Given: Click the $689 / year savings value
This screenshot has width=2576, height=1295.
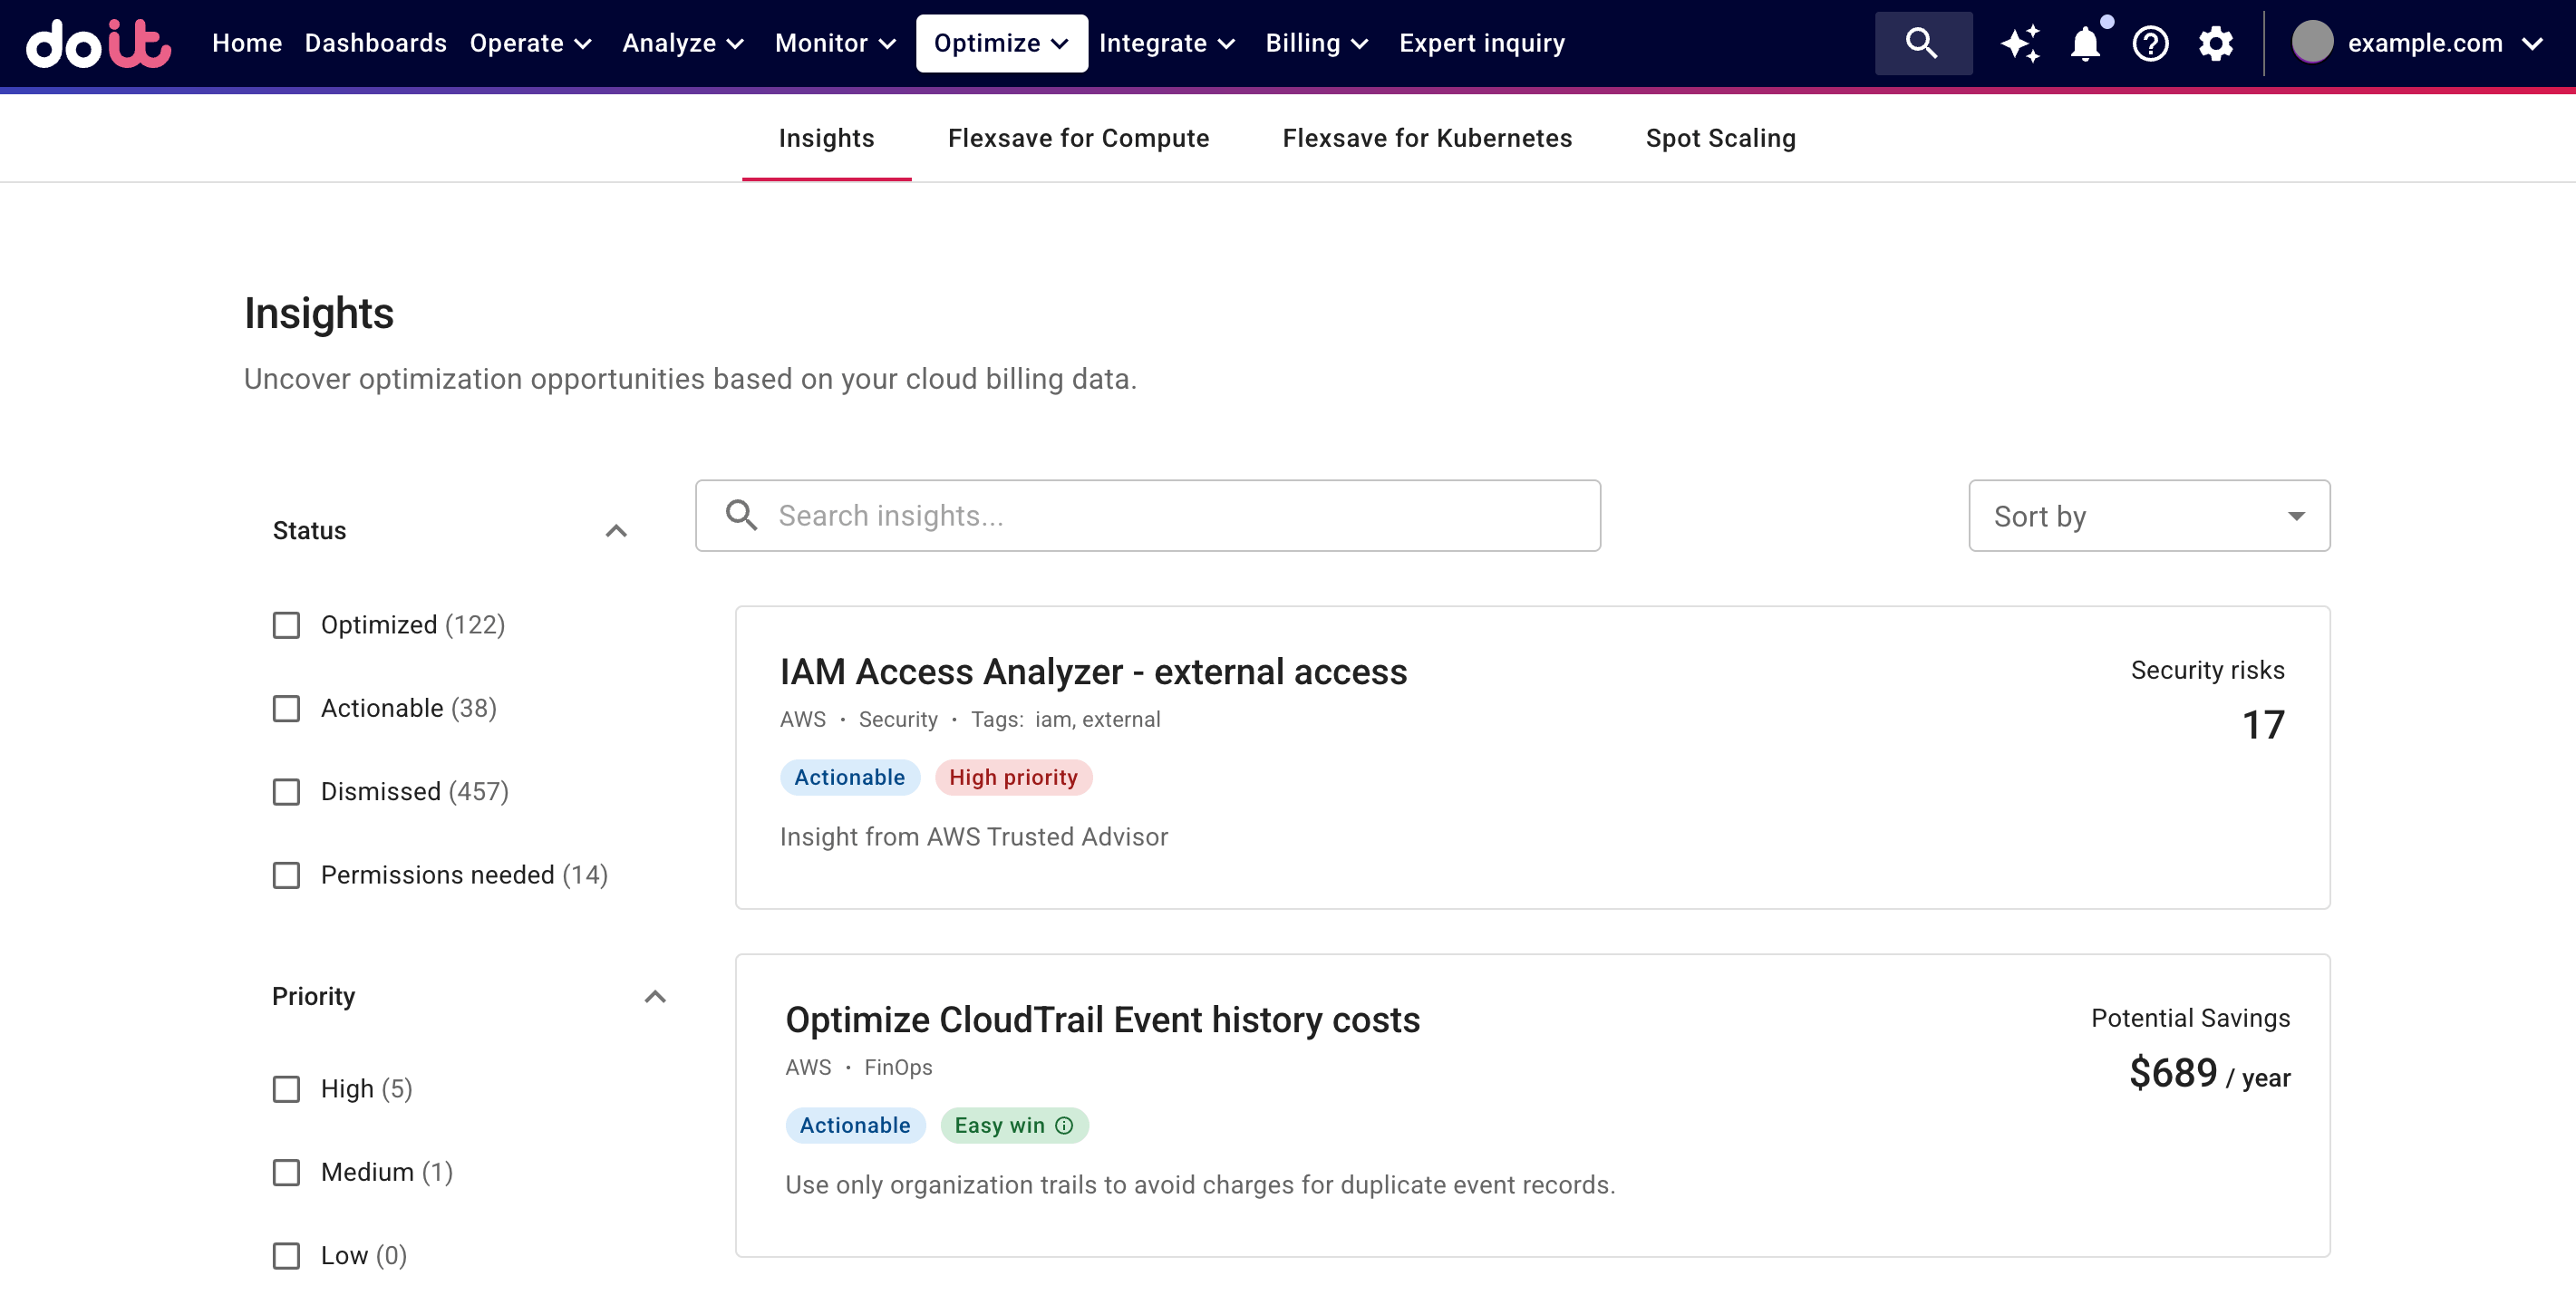Looking at the screenshot, I should tap(2209, 1074).
